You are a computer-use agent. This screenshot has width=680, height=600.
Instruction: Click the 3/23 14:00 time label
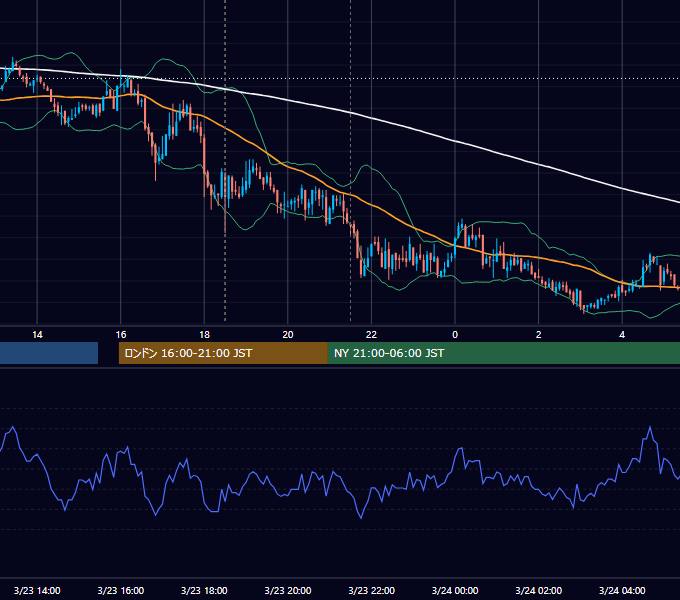pos(37,590)
